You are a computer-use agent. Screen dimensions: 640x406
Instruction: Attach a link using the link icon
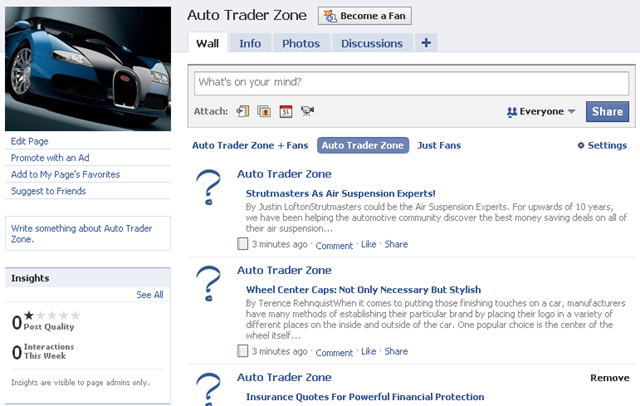pyautogui.click(x=243, y=111)
